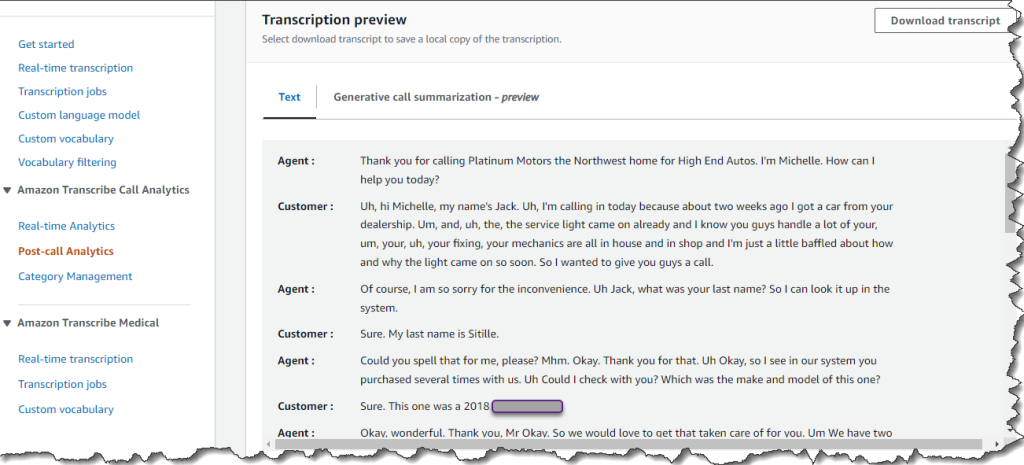The width and height of the screenshot is (1024, 465).
Task: Open Real-time Analytics under Call Analytics
Action: pos(66,226)
